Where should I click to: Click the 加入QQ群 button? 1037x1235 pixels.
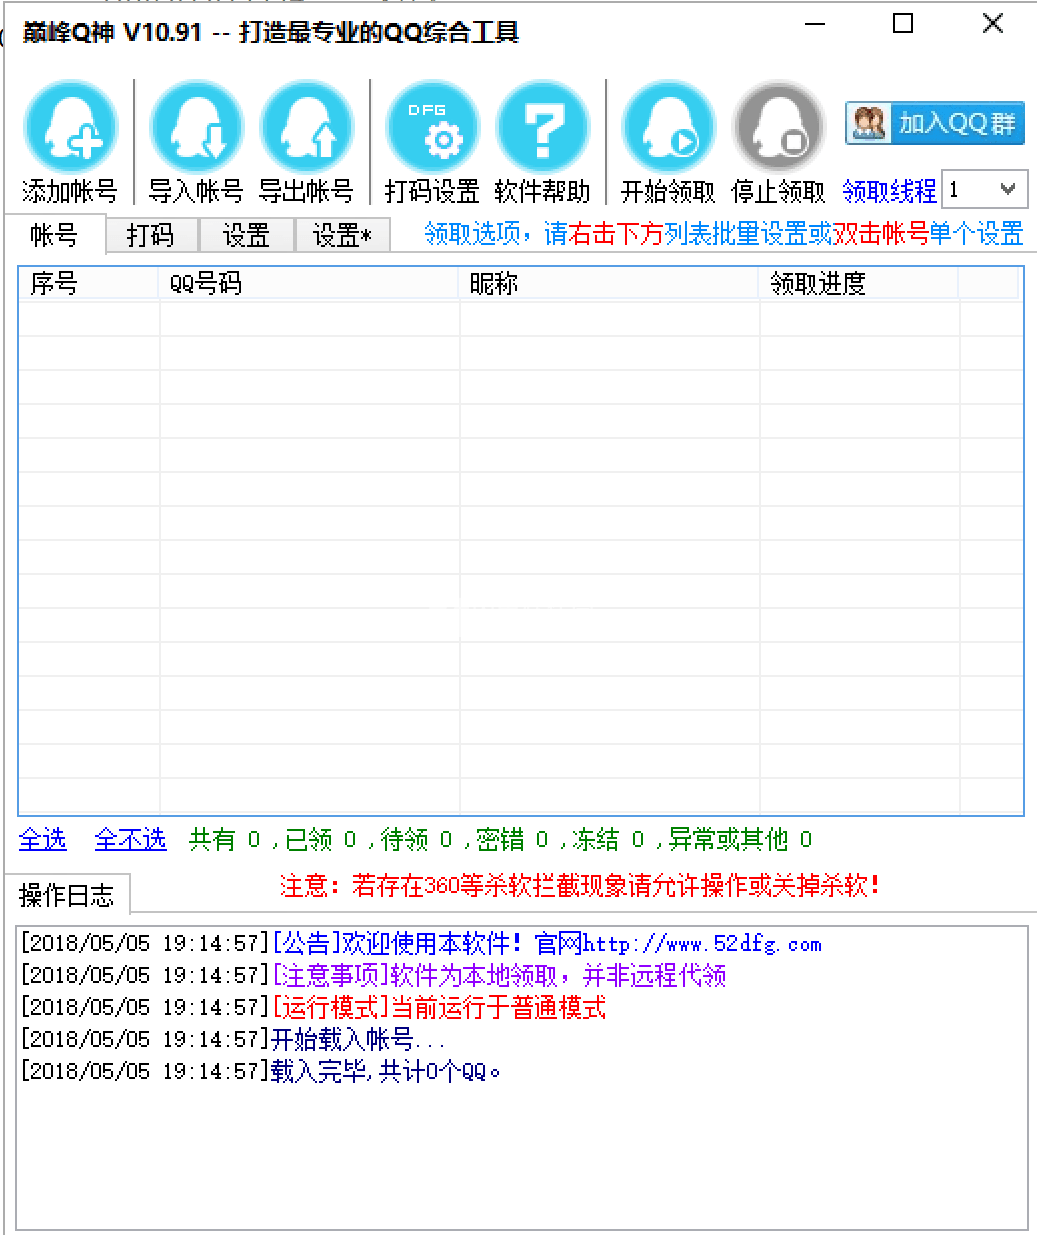coord(935,123)
